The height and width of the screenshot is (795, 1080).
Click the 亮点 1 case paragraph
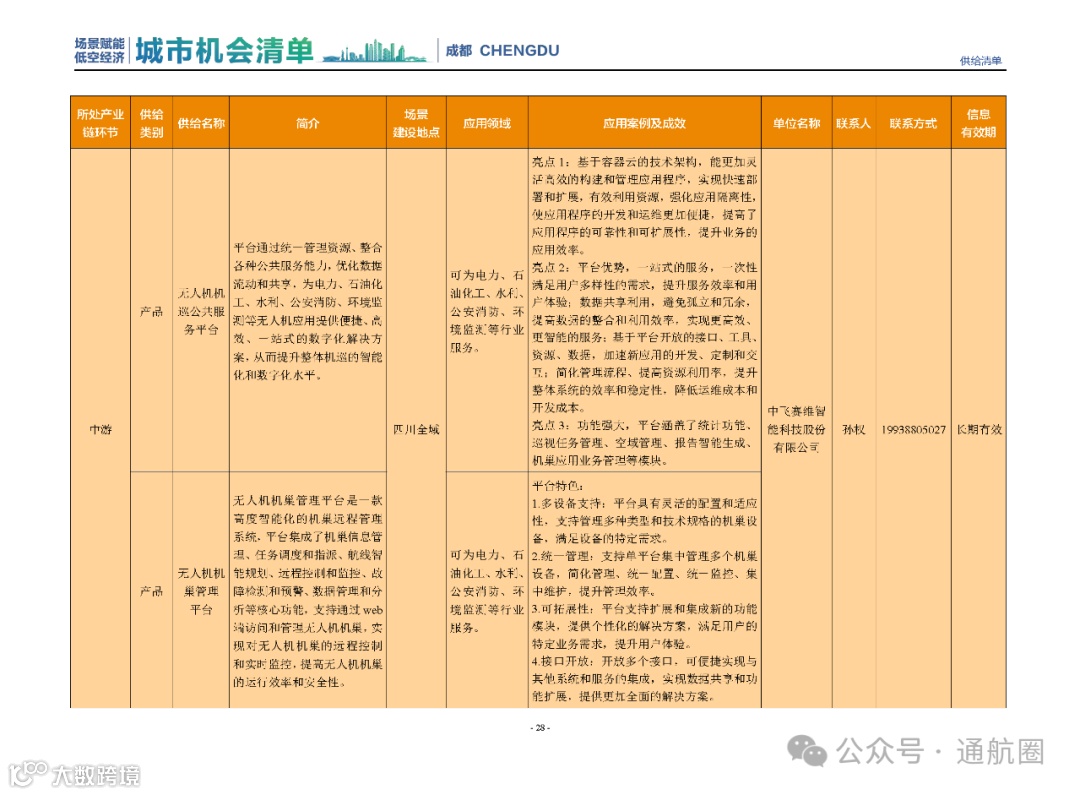pyautogui.click(x=645, y=205)
